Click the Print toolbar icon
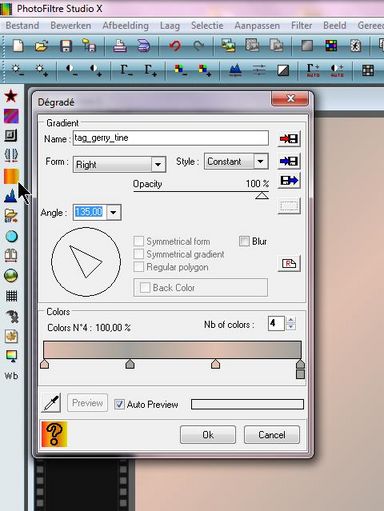This screenshot has width=384, height=511. (120, 46)
